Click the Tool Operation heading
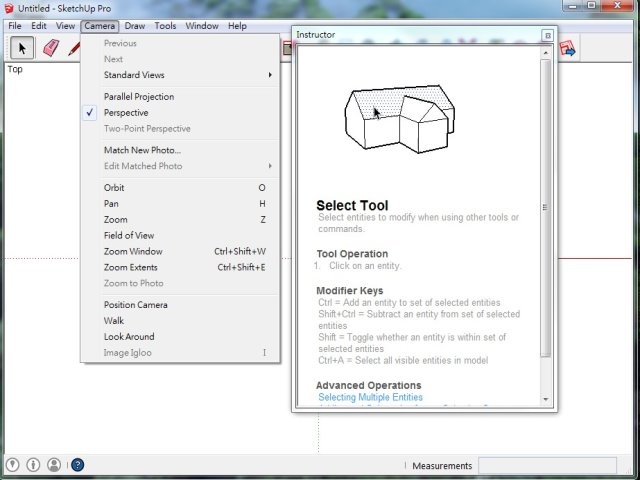The width and height of the screenshot is (640, 480). point(352,254)
